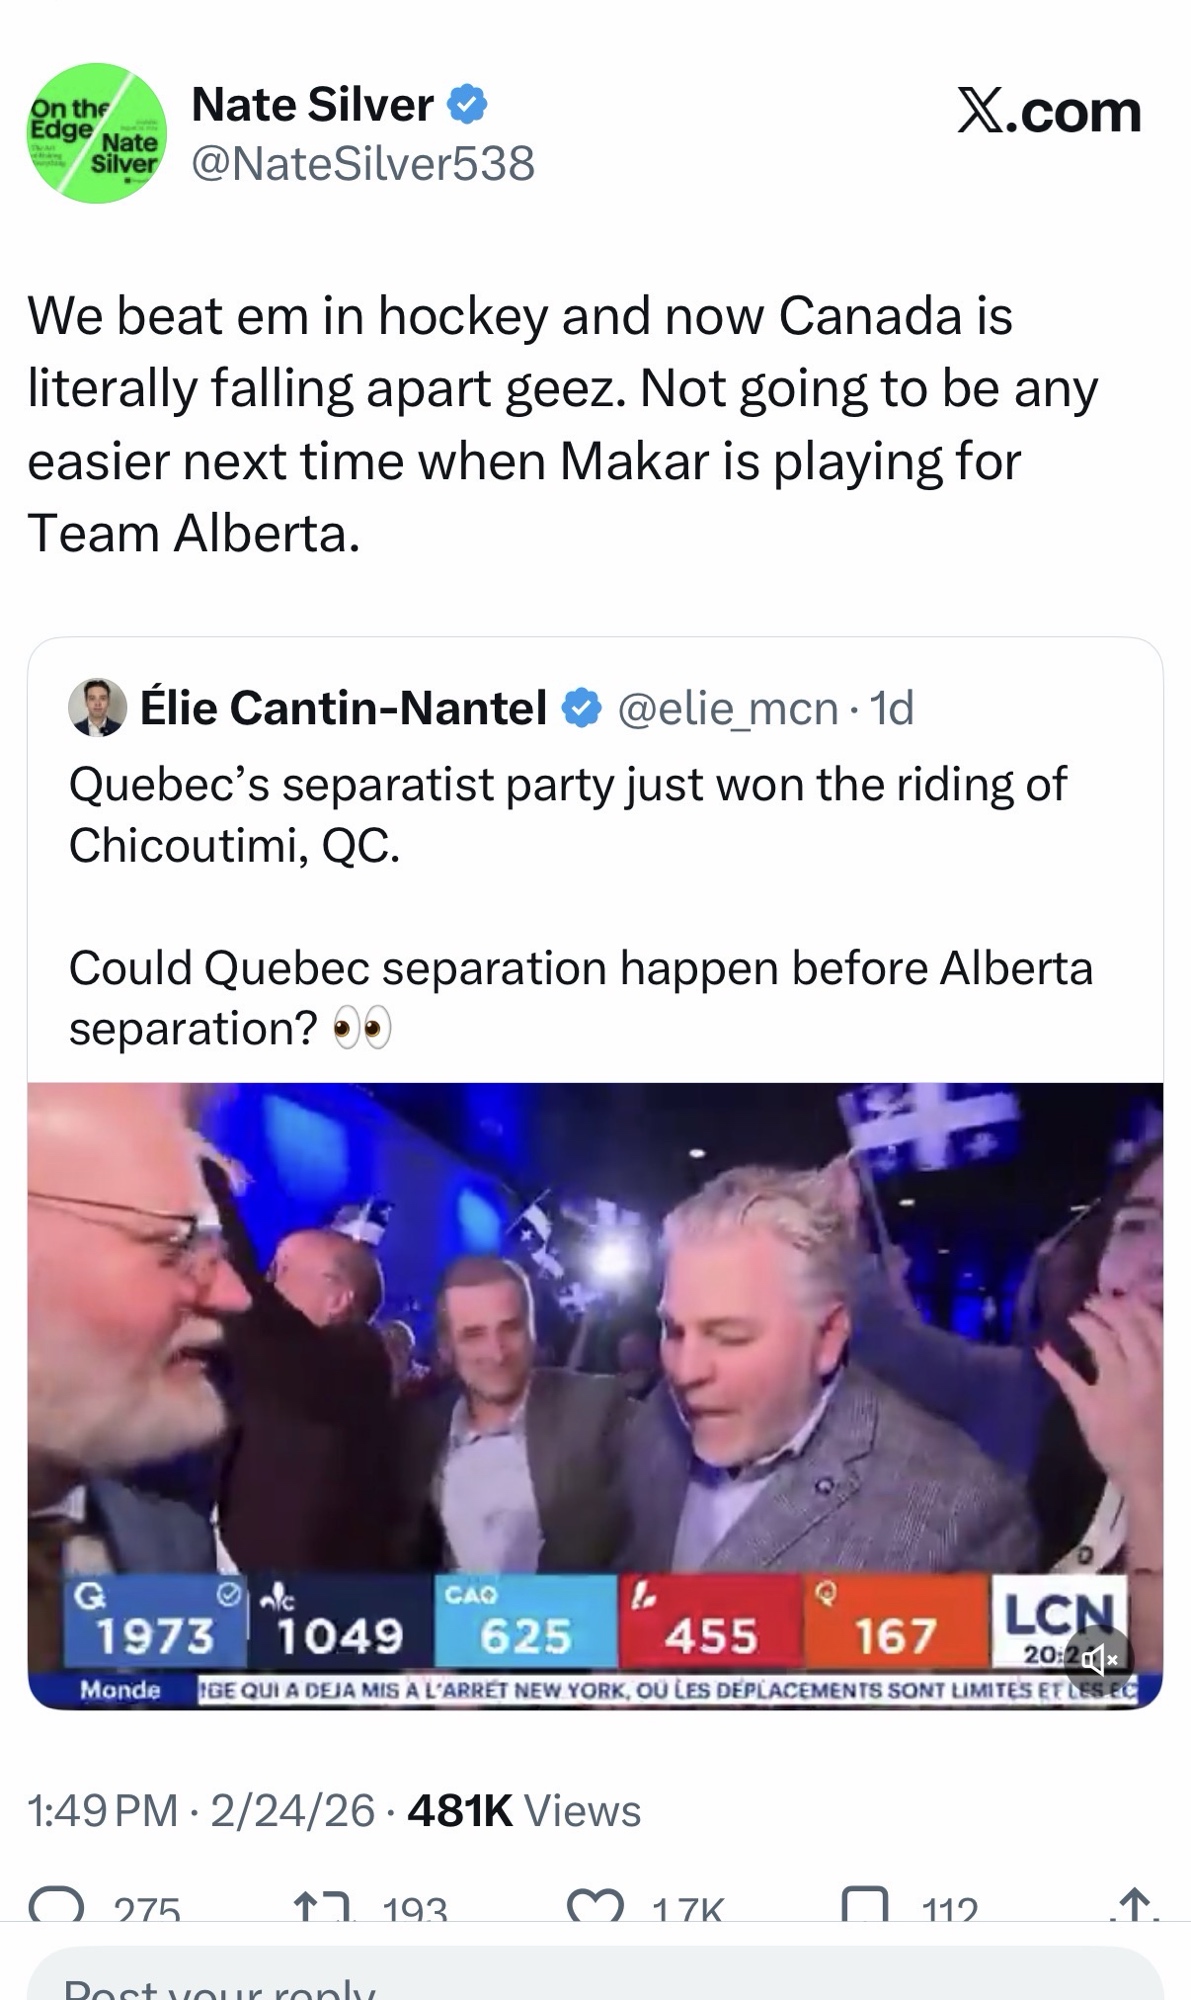Click Nate Silver's blue verified badge
The width and height of the screenshot is (1191, 2000).
pyautogui.click(x=466, y=104)
